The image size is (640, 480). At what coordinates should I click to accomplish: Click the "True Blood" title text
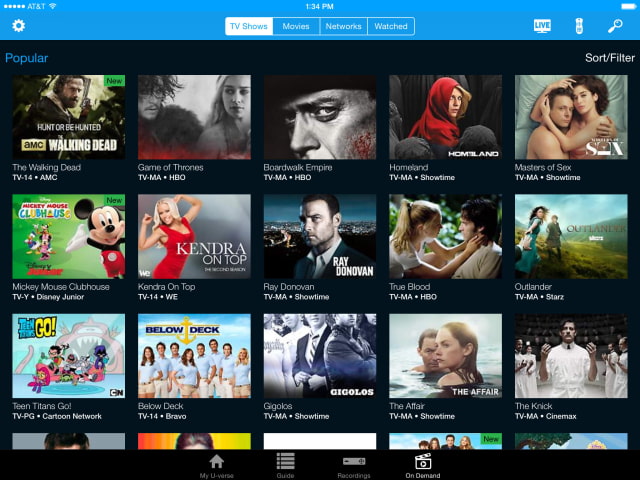(409, 287)
